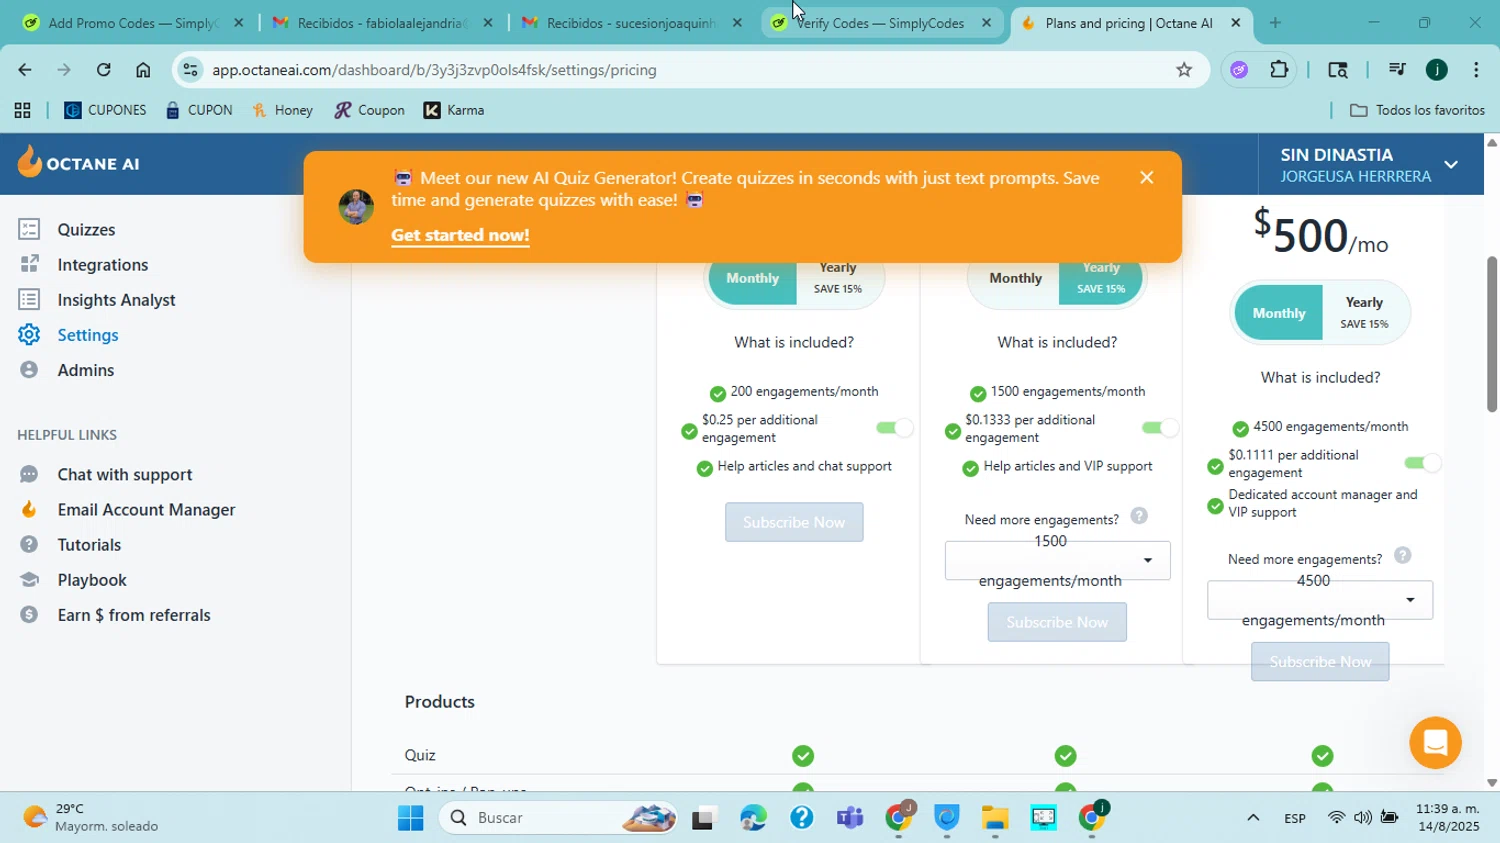Go back in browser history

[x=25, y=70]
